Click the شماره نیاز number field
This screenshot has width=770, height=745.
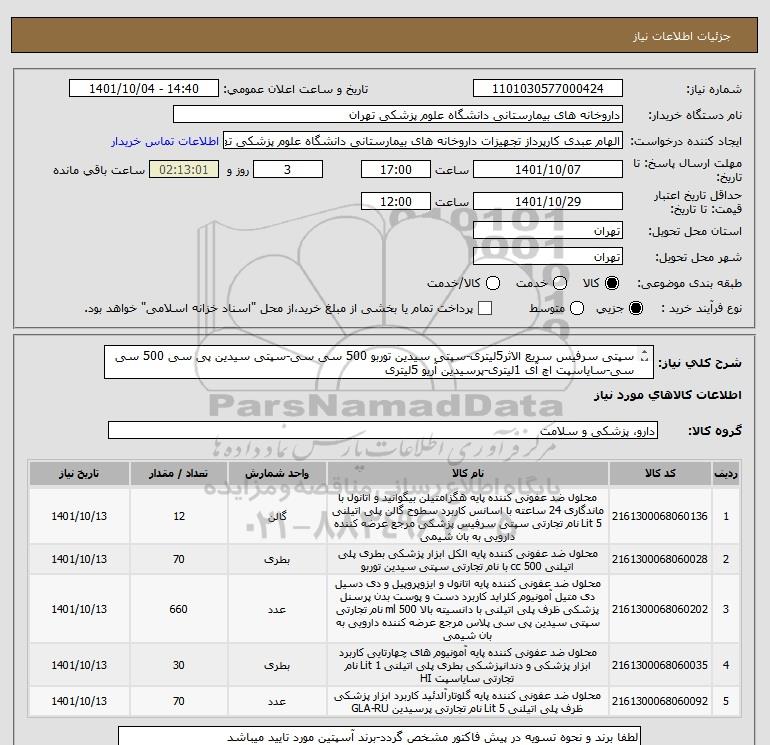tap(548, 88)
